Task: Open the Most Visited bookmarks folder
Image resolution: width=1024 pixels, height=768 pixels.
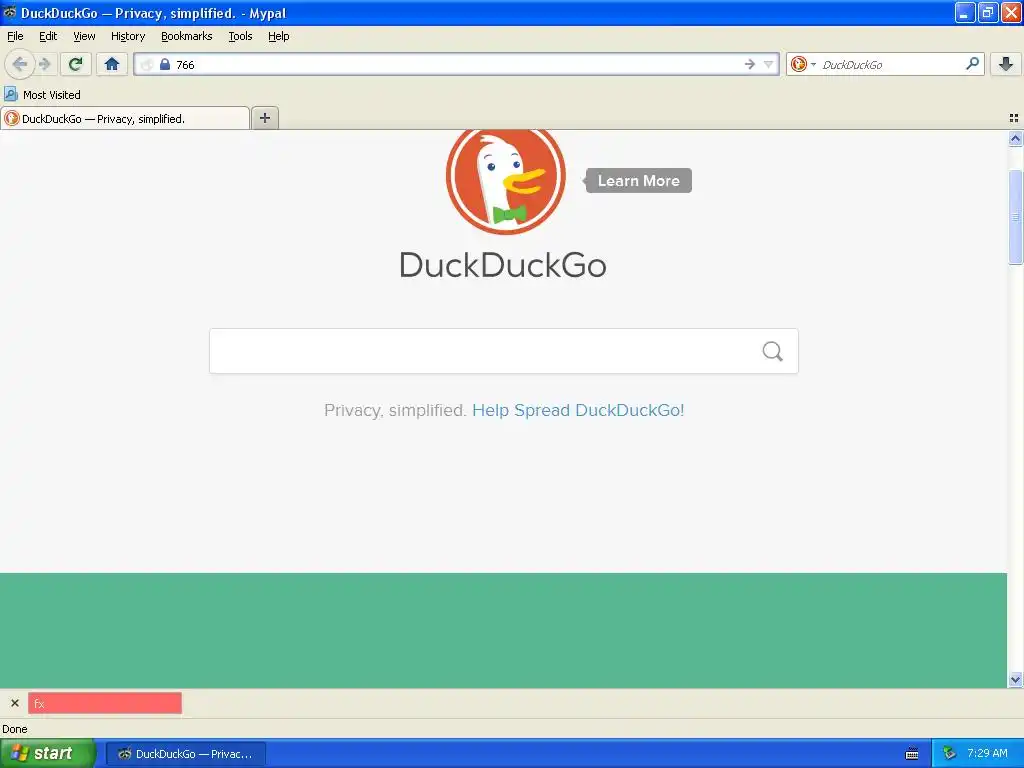Action: pyautogui.click(x=42, y=95)
